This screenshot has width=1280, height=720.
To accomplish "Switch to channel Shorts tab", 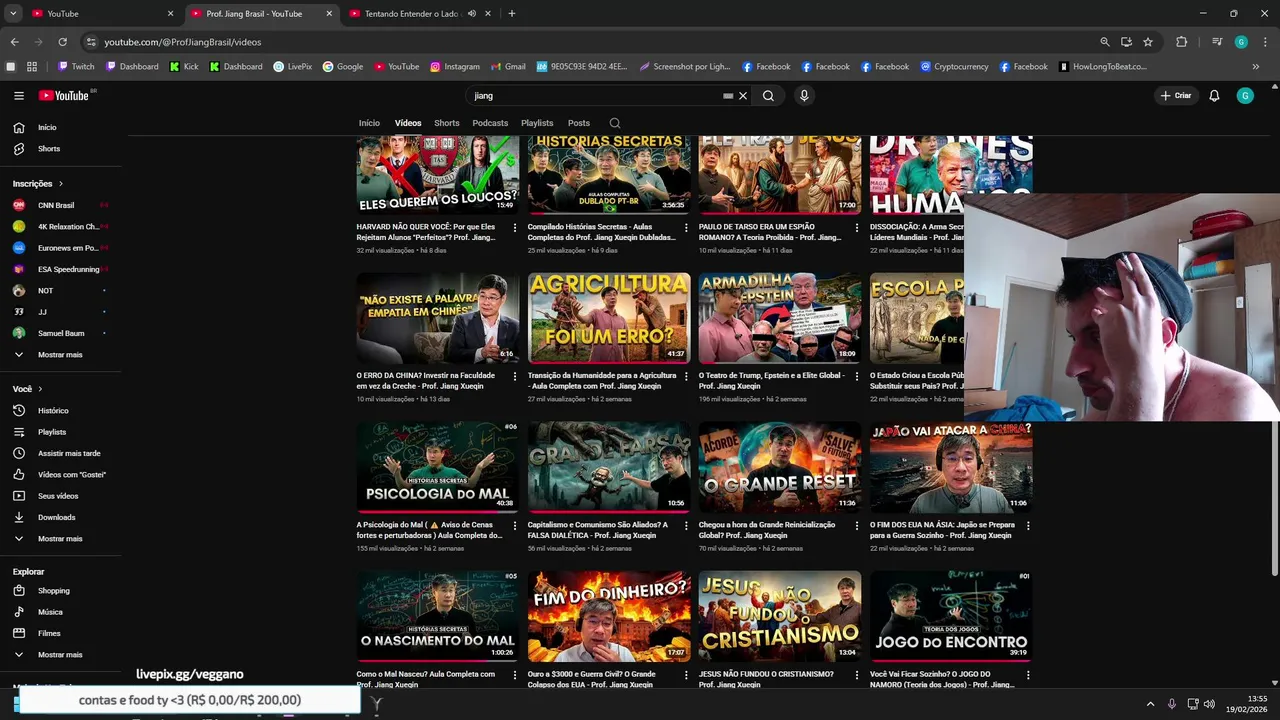I will tap(447, 123).
